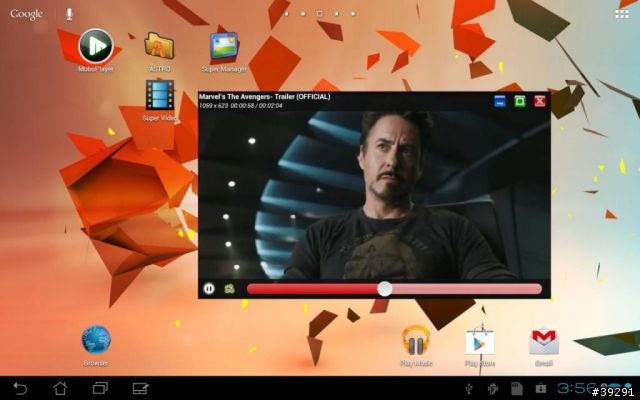Click the 00:00:58 / 00:02:04 time readout
Image resolution: width=640 pixels, height=400 pixels.
[256, 106]
